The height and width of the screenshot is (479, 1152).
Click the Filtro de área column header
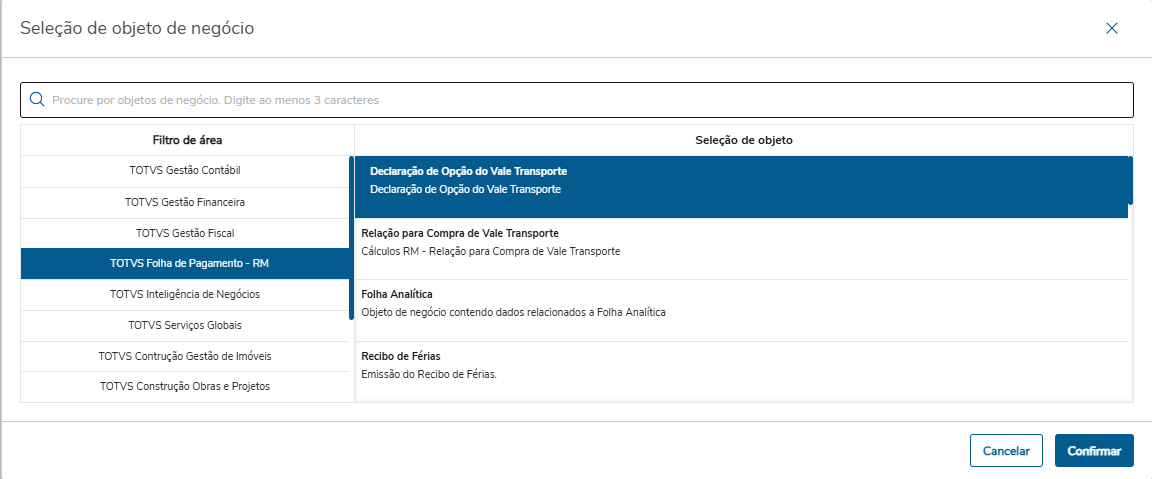pos(187,140)
